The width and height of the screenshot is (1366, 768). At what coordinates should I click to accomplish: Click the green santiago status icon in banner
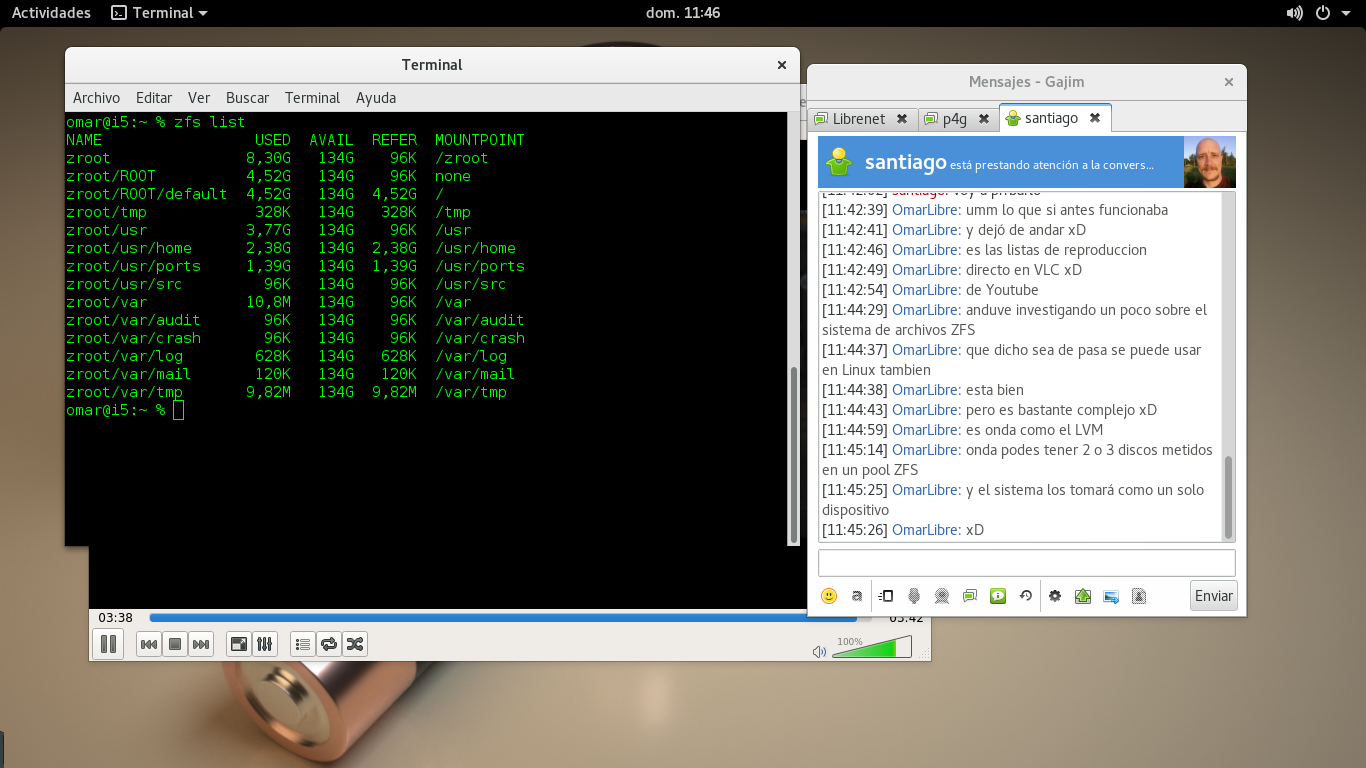840,162
